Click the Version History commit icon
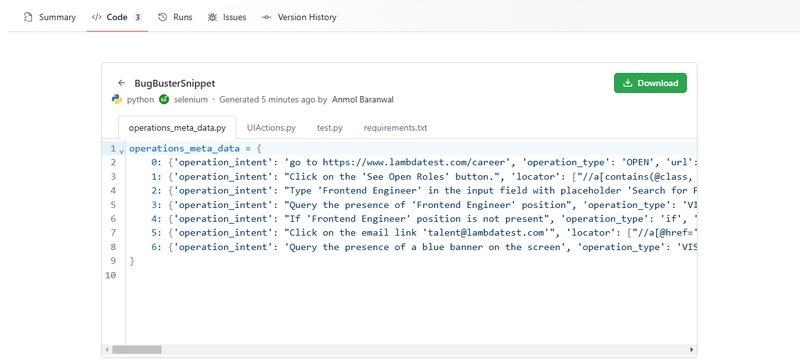 pyautogui.click(x=266, y=17)
